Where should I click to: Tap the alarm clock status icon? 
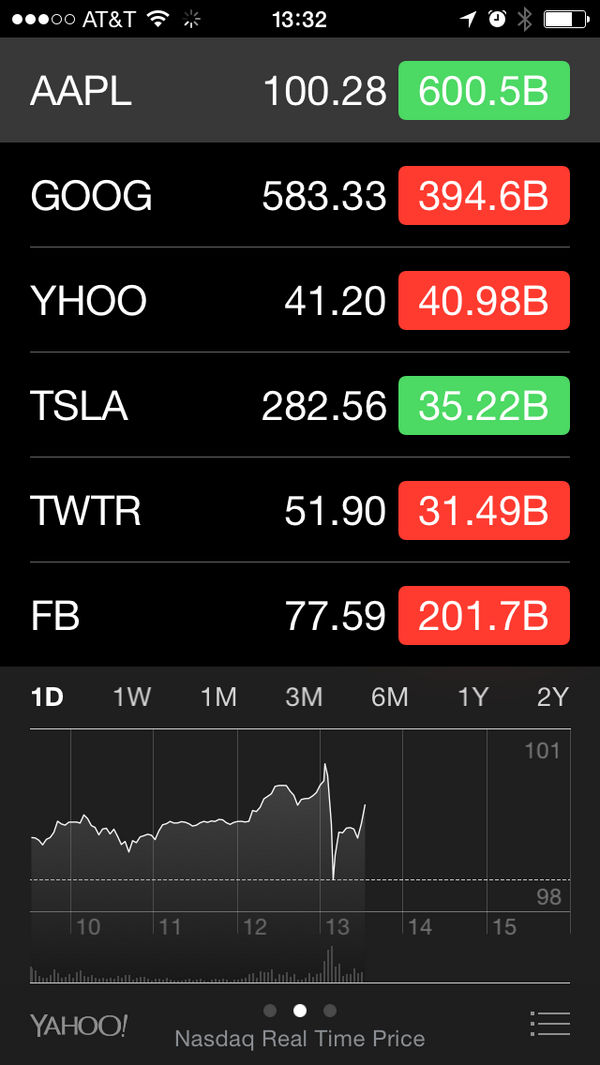(x=497, y=19)
